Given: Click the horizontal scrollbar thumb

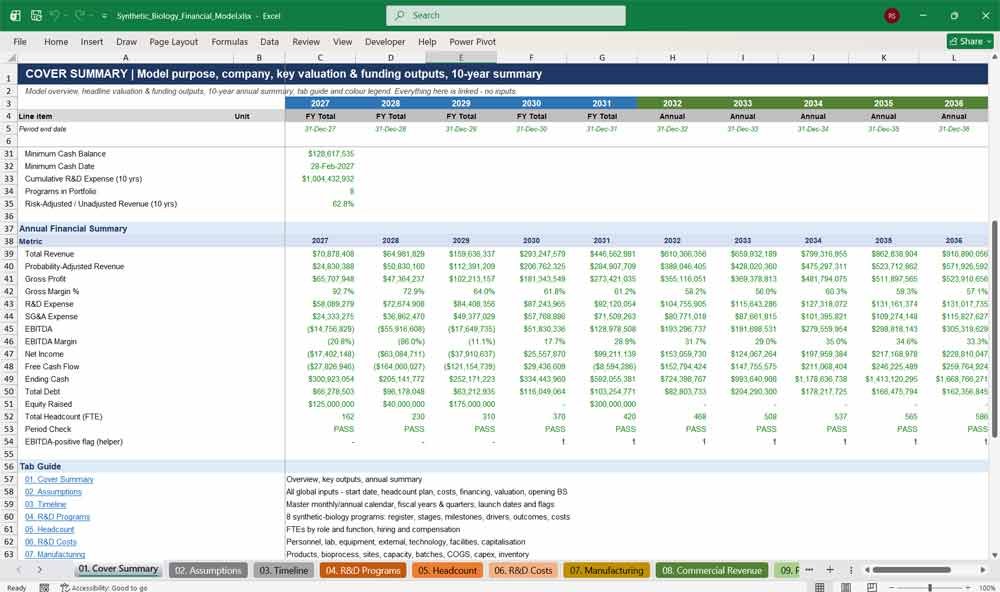Looking at the screenshot, I should pos(911,570).
